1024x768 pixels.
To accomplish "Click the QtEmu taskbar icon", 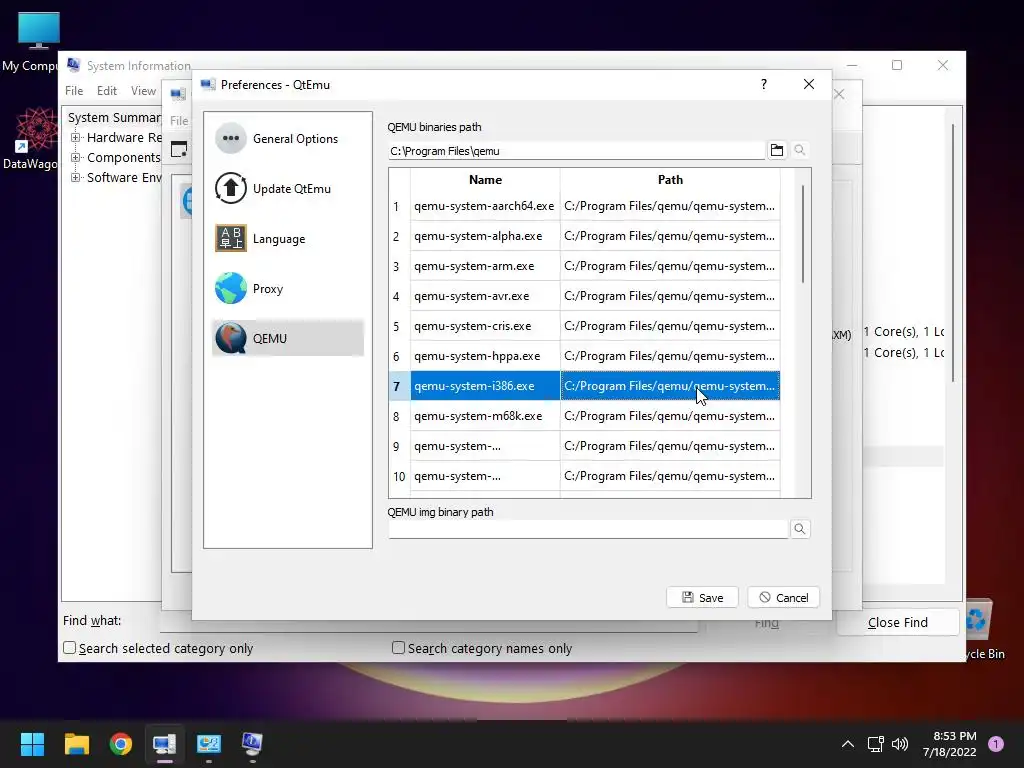I will click(165, 744).
